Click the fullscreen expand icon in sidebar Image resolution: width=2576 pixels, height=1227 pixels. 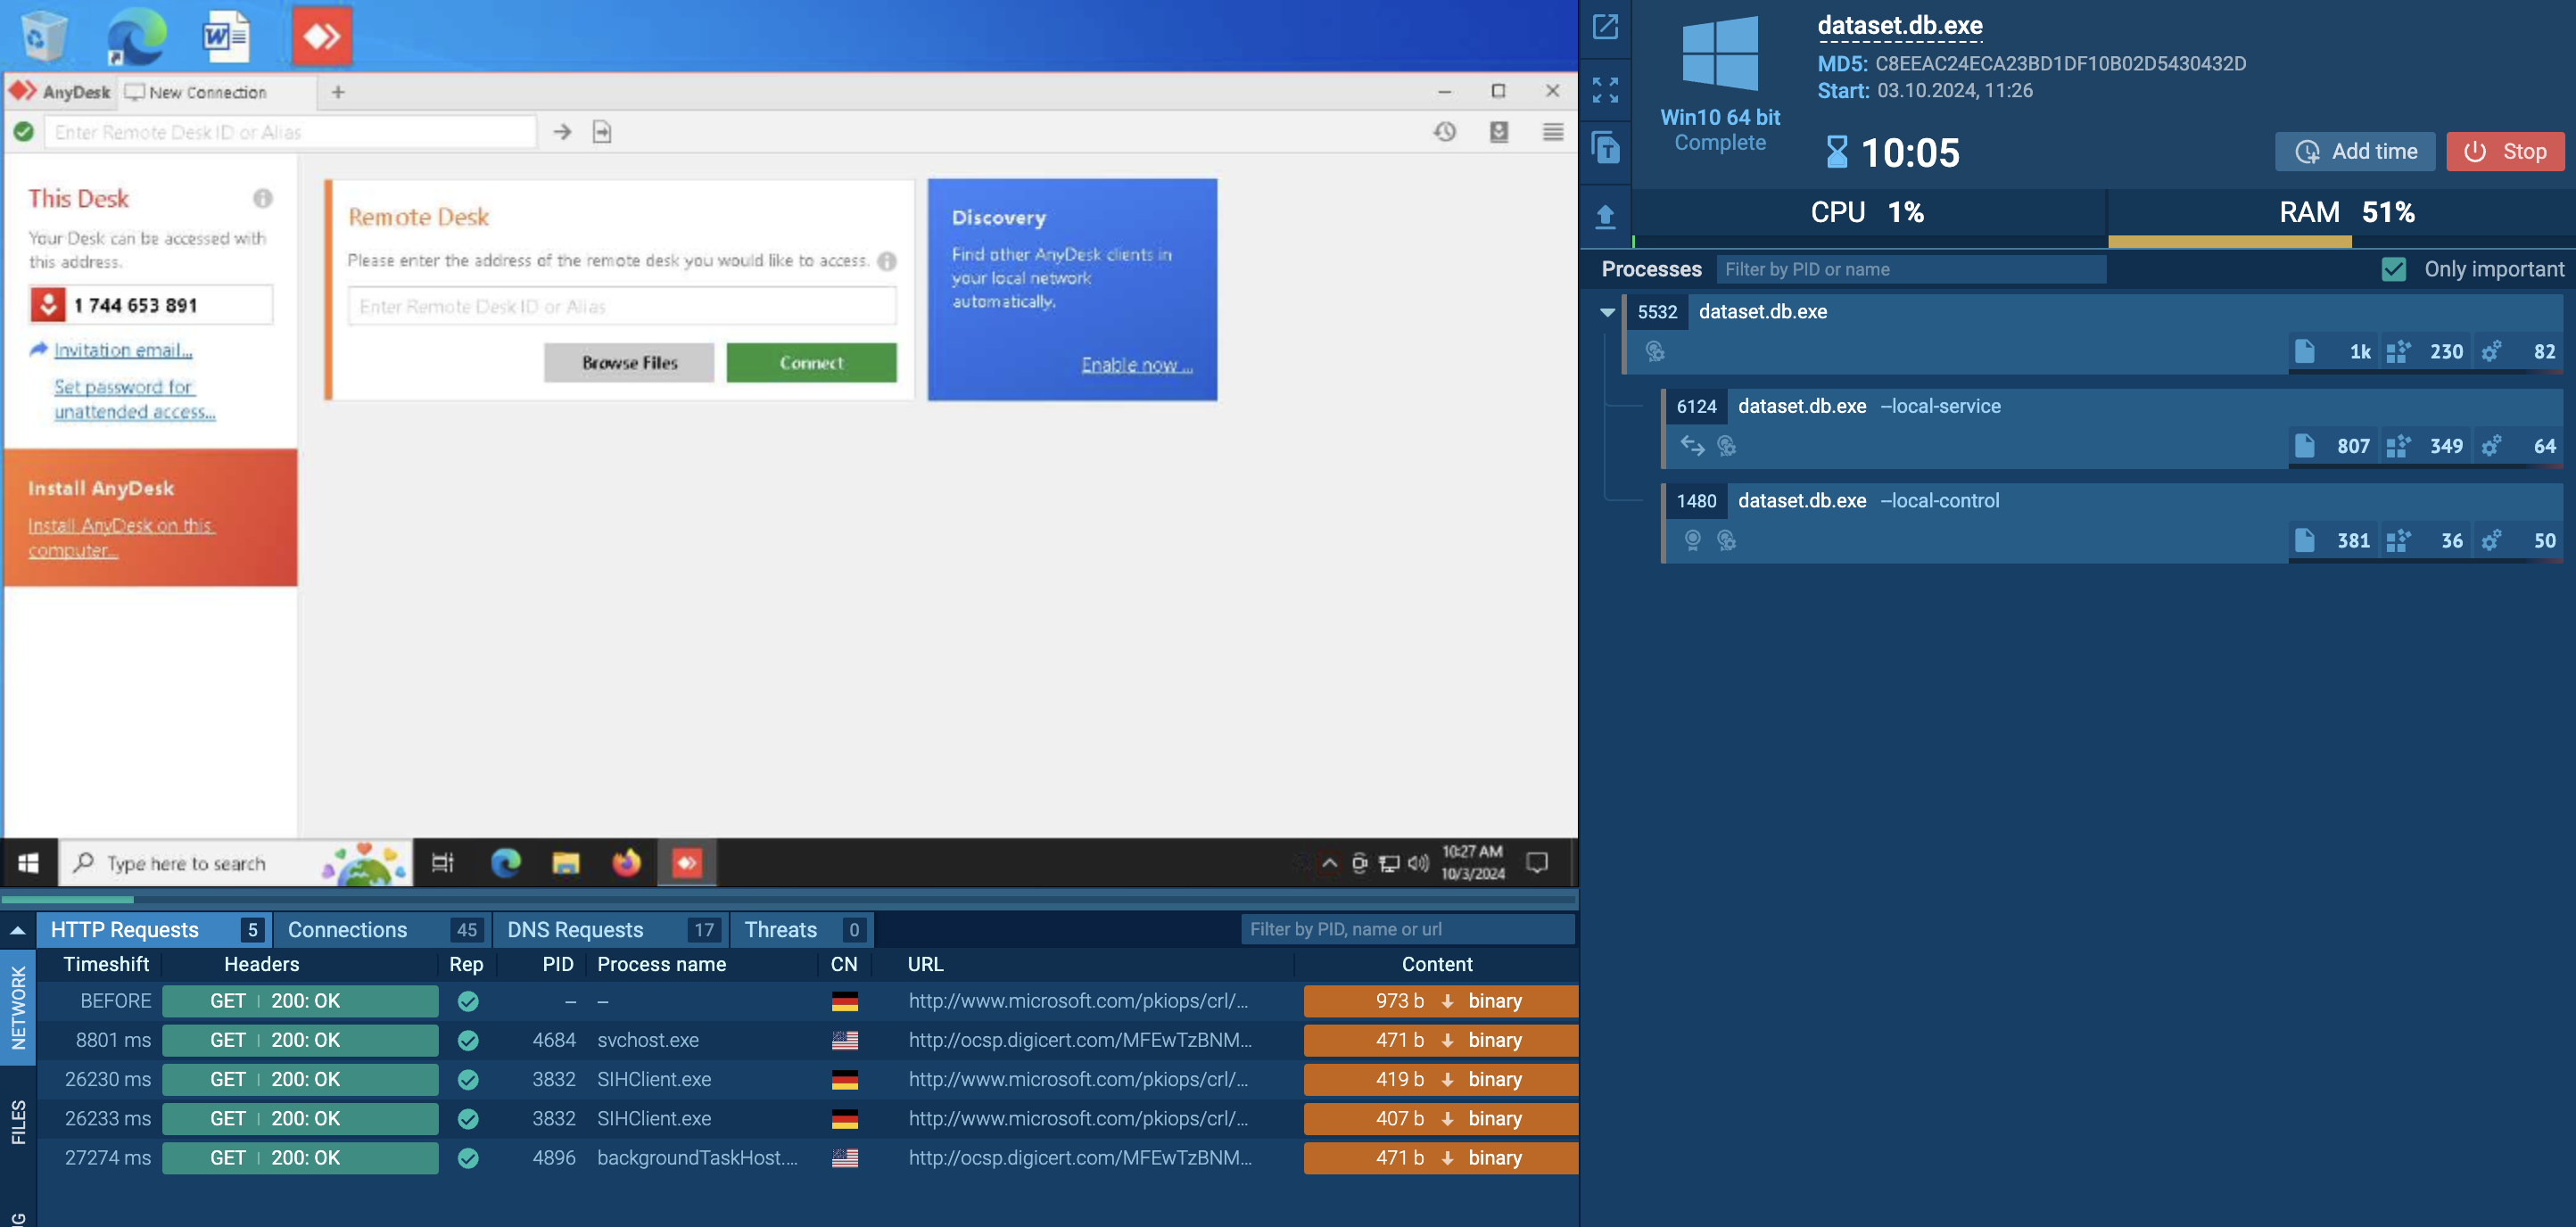1605,90
